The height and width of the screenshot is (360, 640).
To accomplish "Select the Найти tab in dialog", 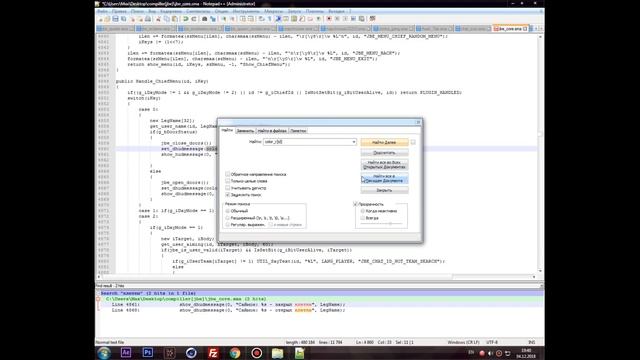I will point(227,130).
